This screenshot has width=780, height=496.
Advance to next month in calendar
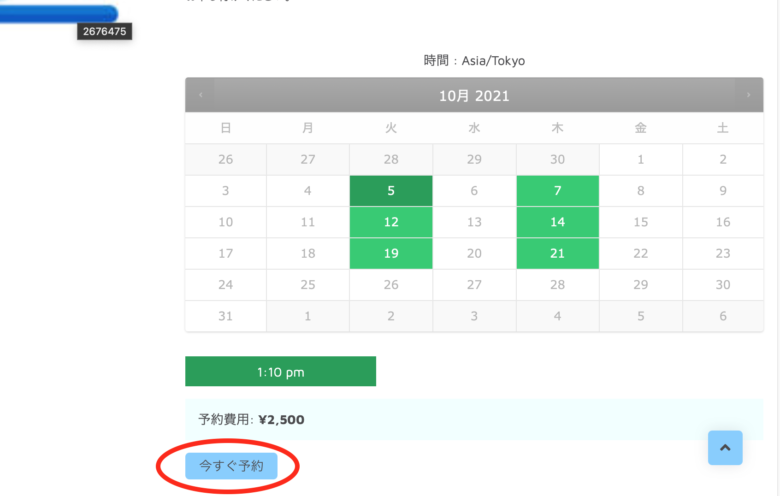tap(748, 95)
